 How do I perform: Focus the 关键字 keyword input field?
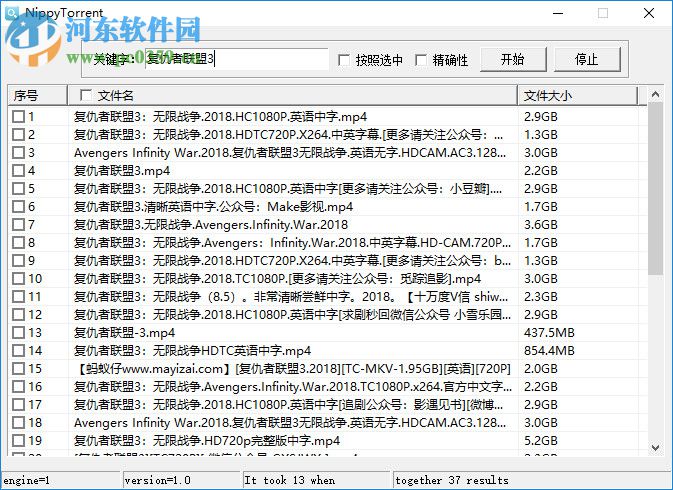236,59
